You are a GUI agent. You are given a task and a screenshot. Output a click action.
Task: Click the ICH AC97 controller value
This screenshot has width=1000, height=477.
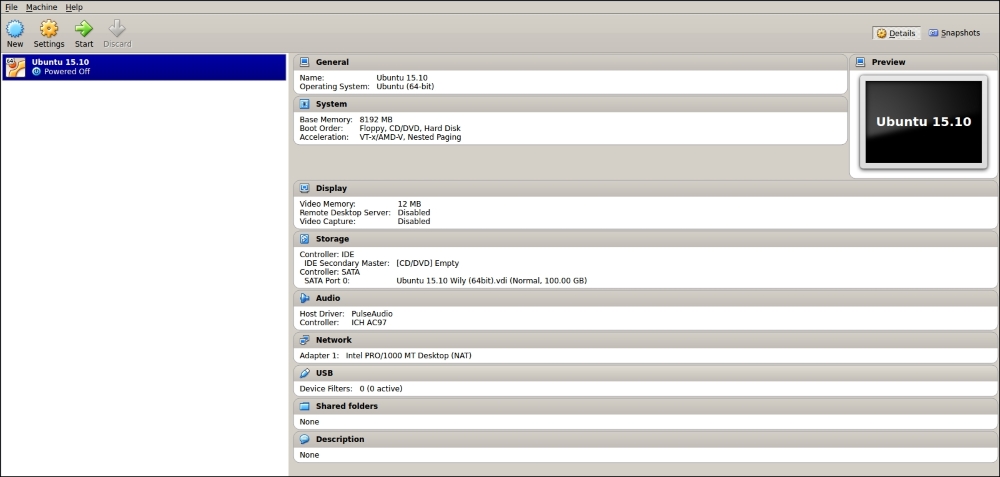point(369,323)
